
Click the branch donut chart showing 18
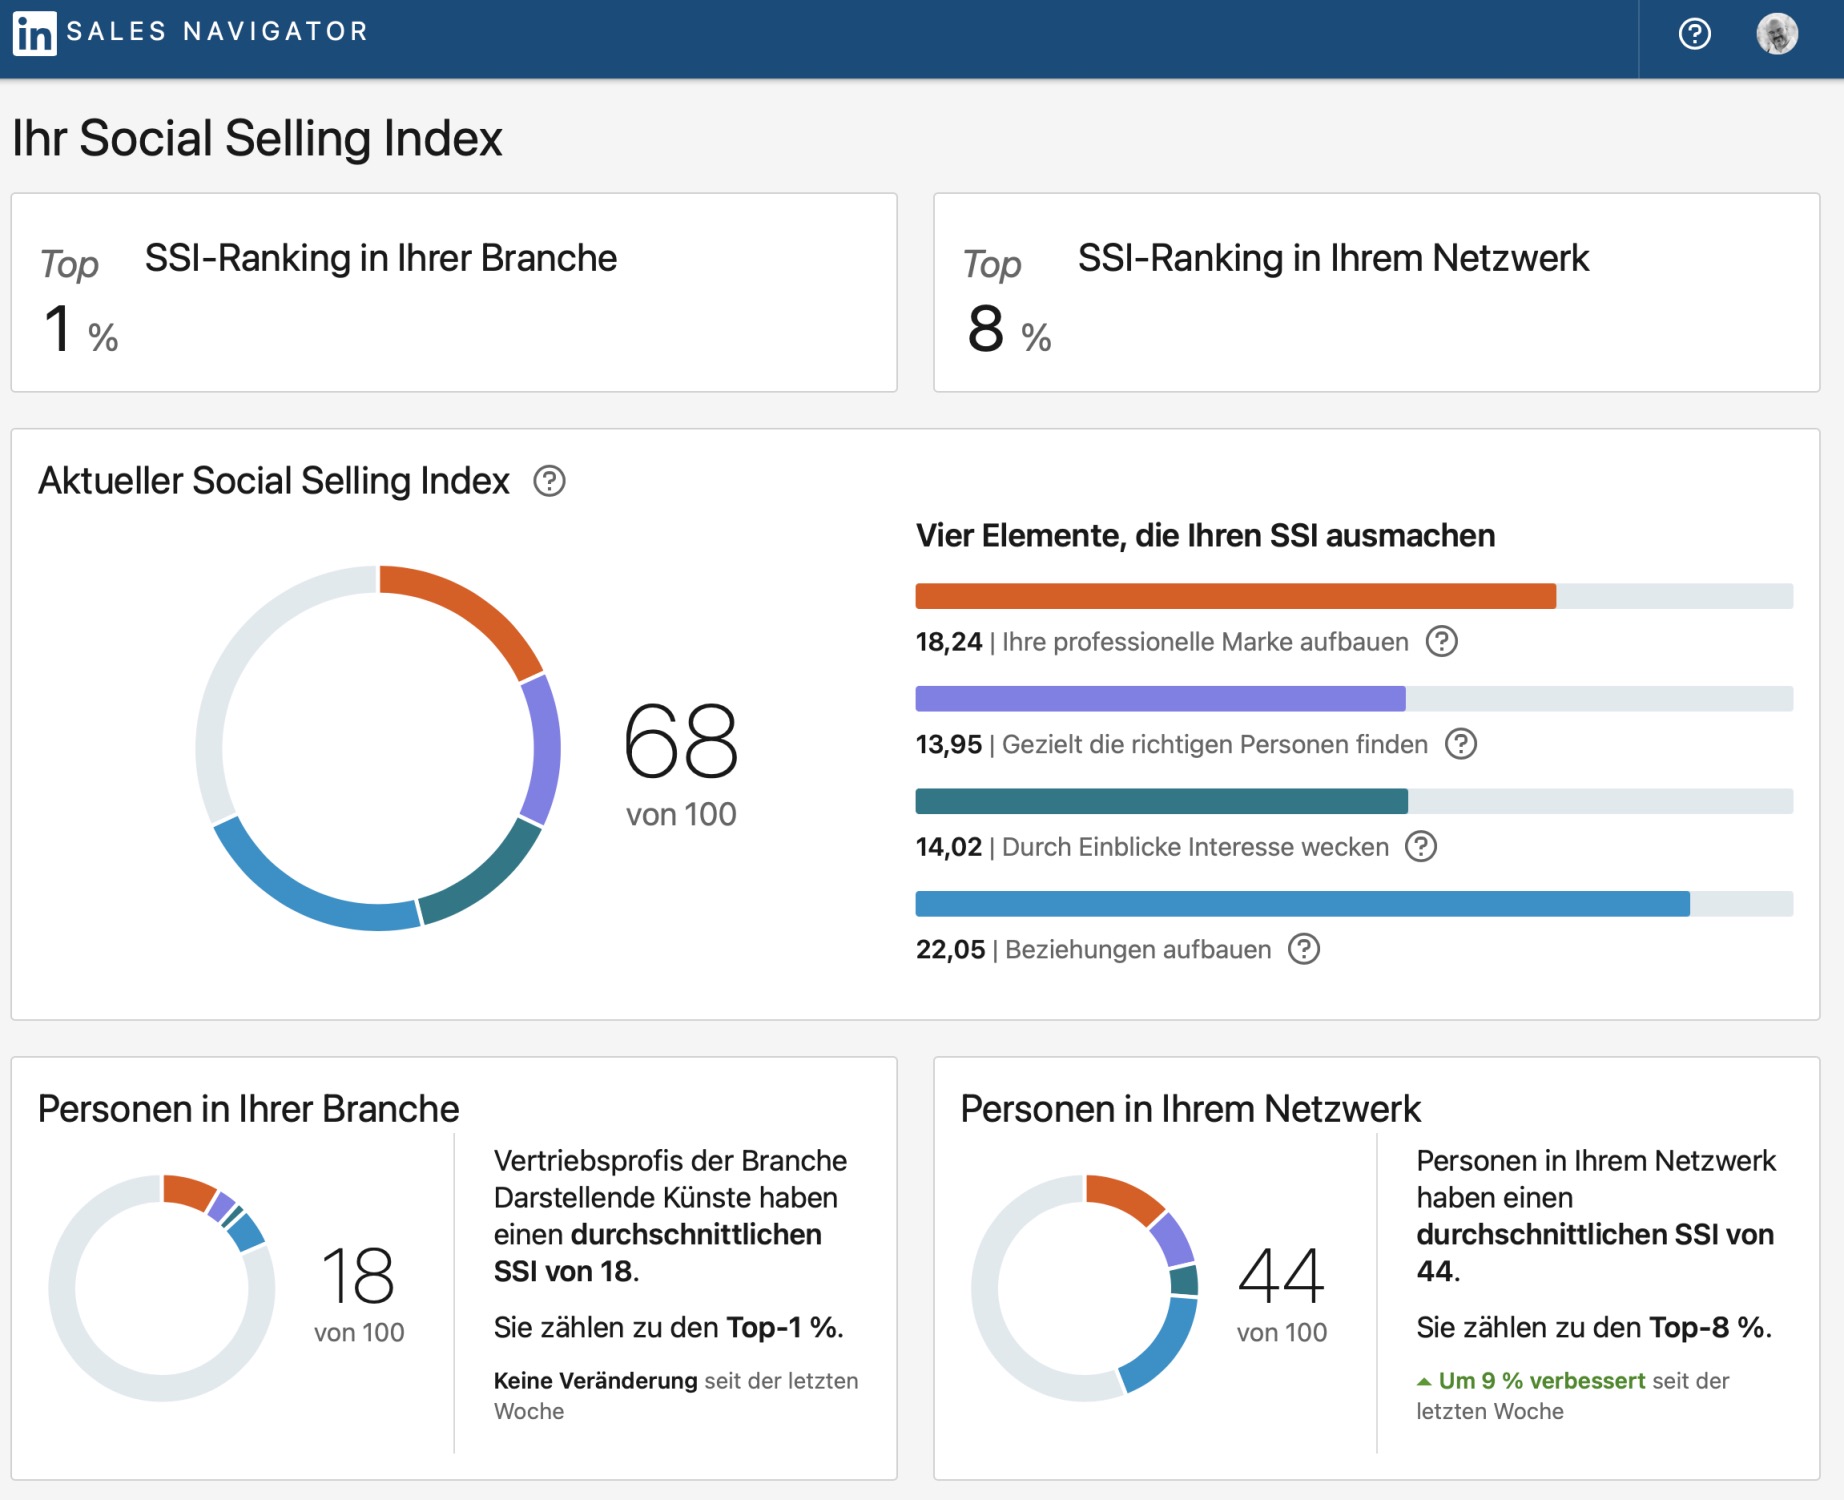click(162, 1288)
